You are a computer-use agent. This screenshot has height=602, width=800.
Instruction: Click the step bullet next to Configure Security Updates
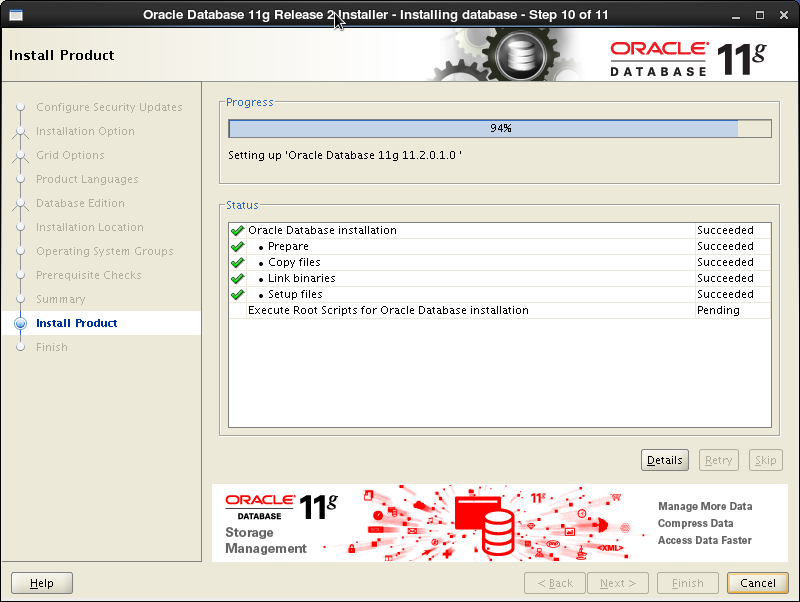pos(20,107)
